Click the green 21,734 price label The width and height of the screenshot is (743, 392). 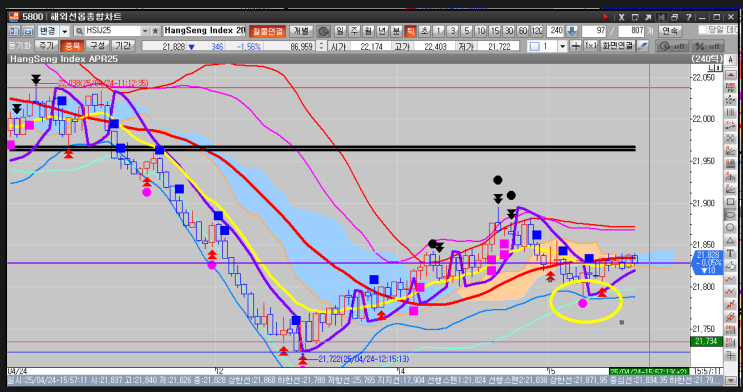[707, 341]
